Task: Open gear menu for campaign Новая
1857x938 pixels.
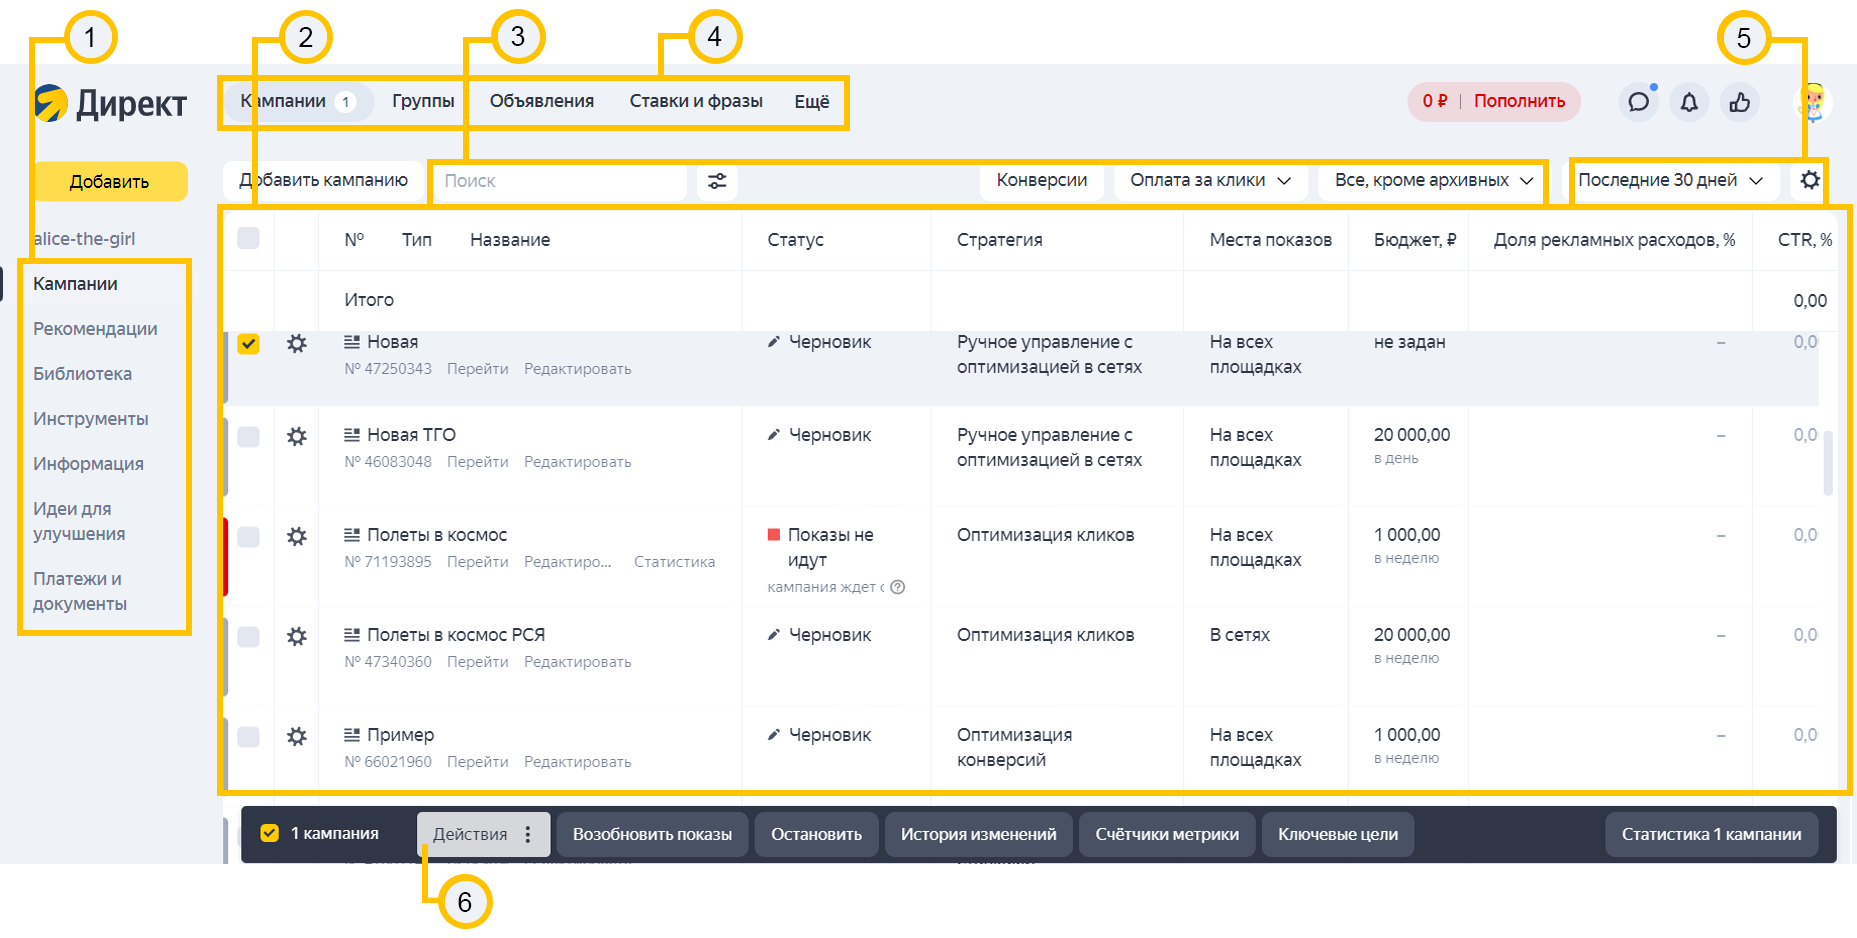Action: pyautogui.click(x=297, y=343)
